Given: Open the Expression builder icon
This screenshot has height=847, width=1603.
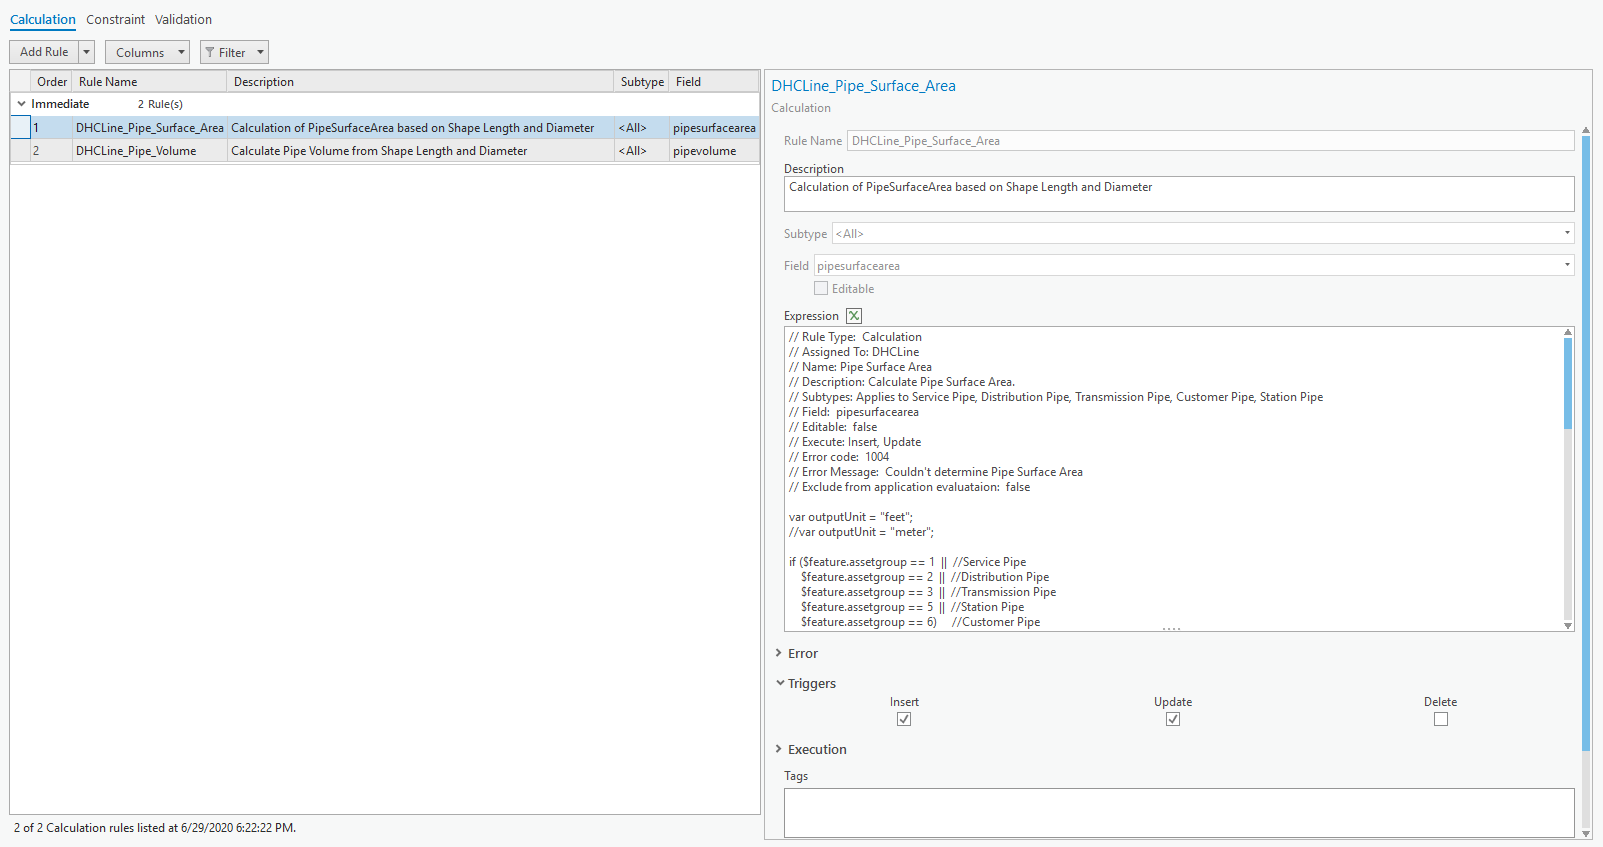Looking at the screenshot, I should (854, 316).
